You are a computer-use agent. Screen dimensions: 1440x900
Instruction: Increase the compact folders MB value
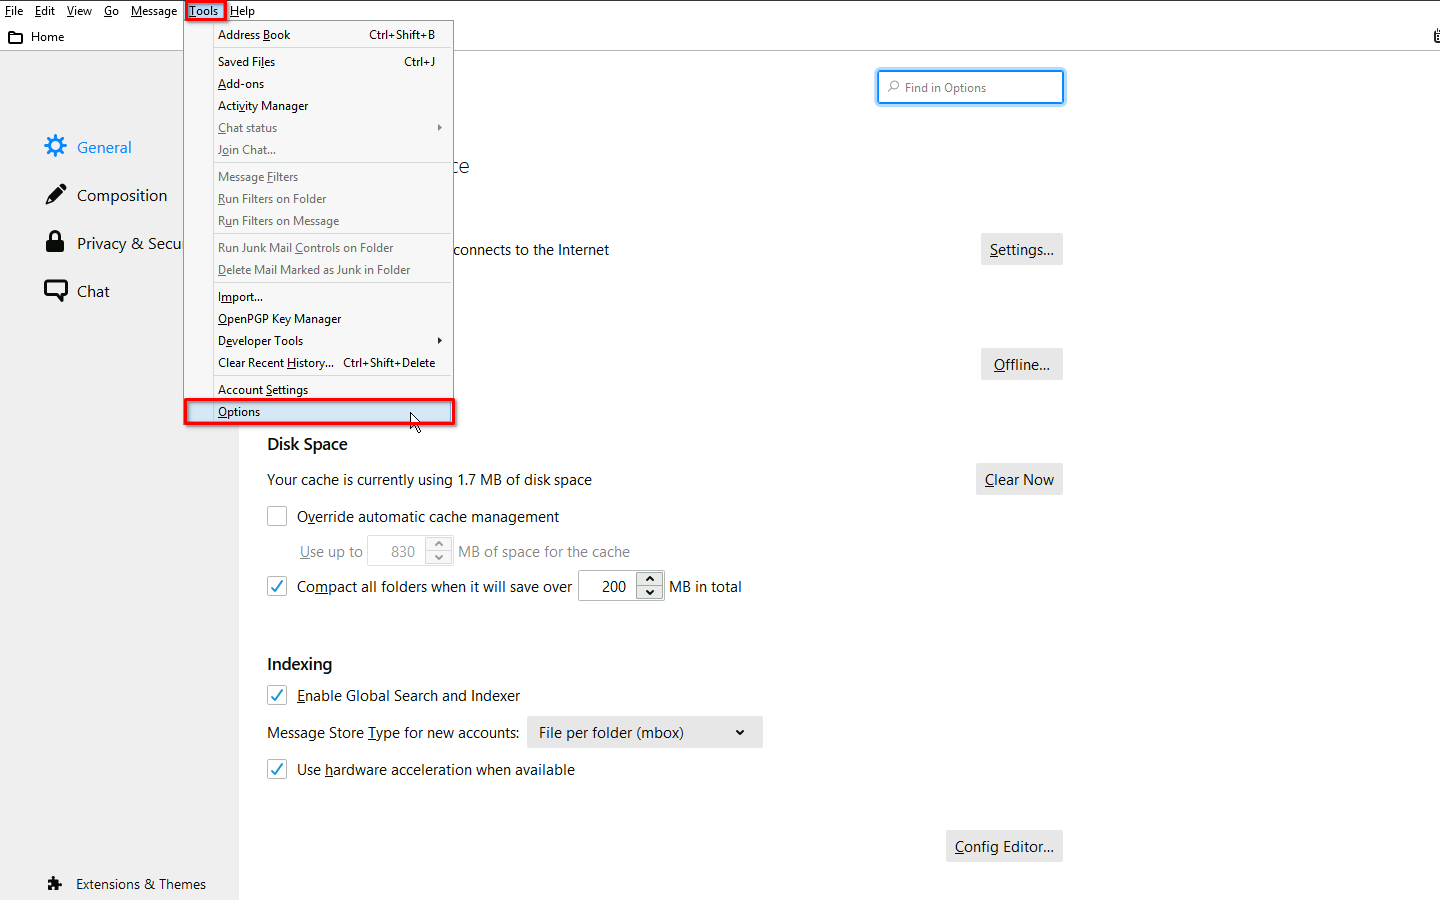(650, 579)
